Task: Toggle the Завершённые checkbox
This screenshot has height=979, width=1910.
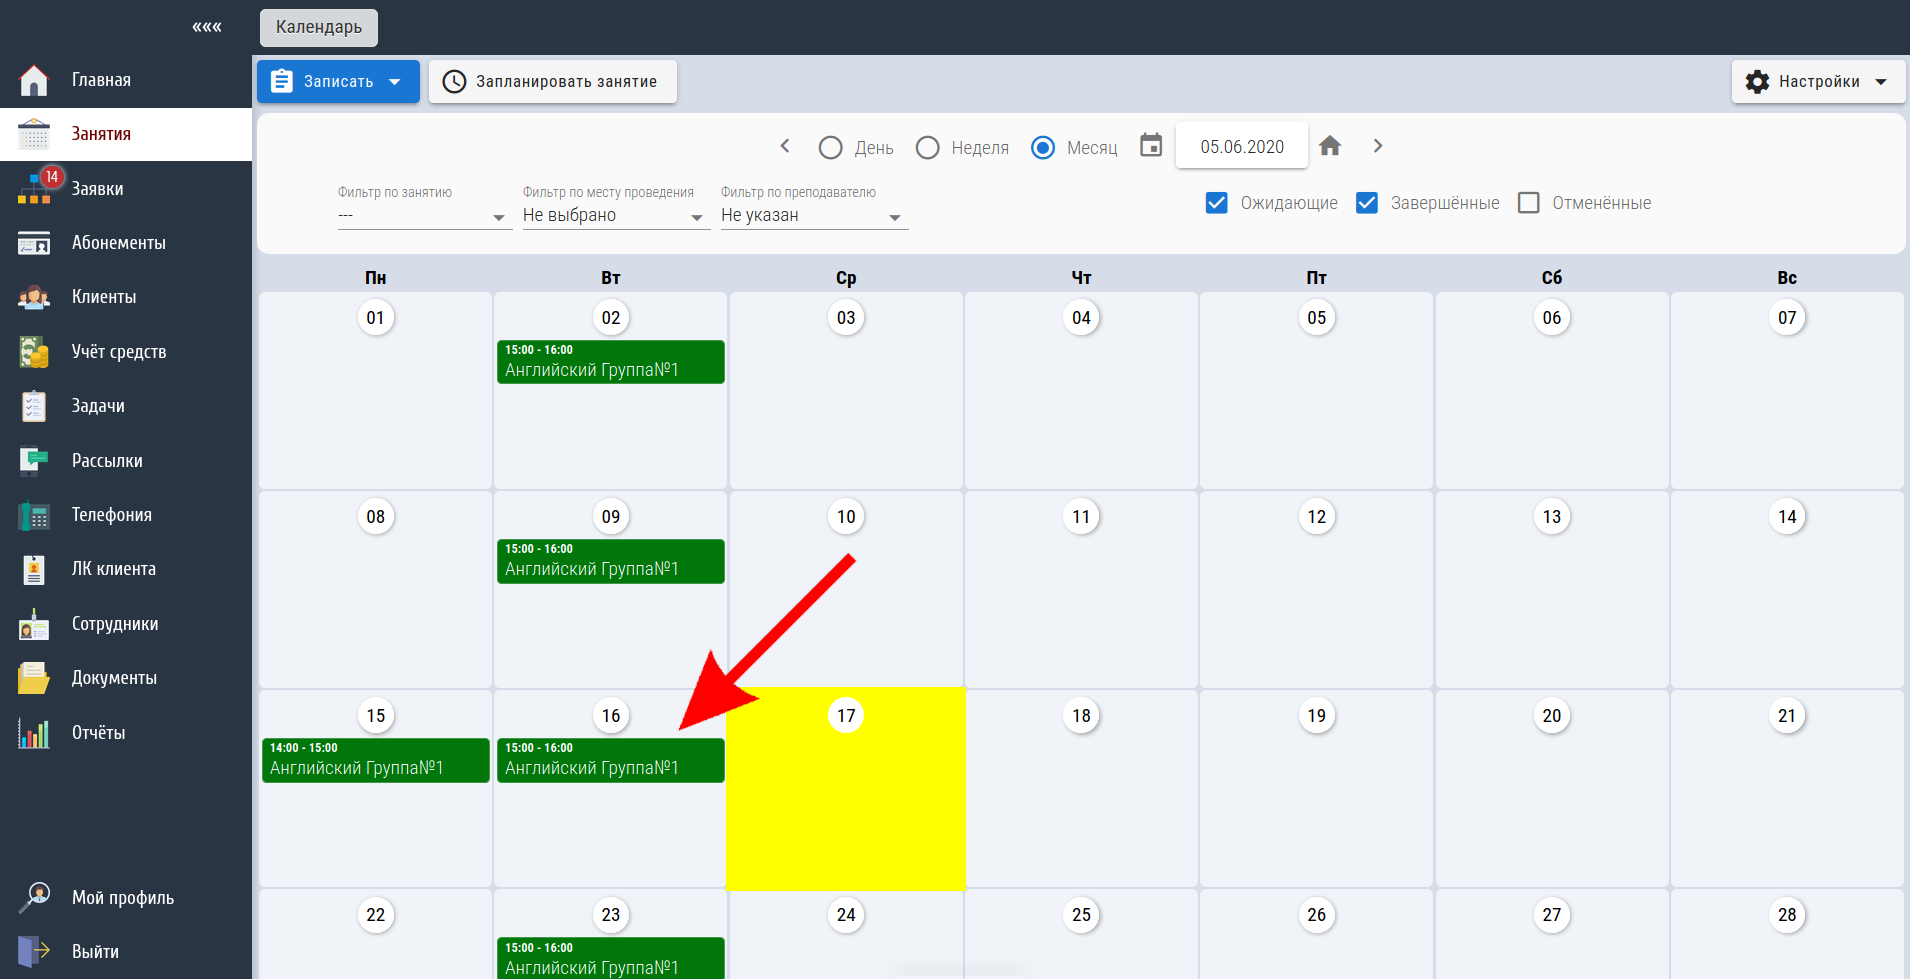Action: click(1367, 203)
